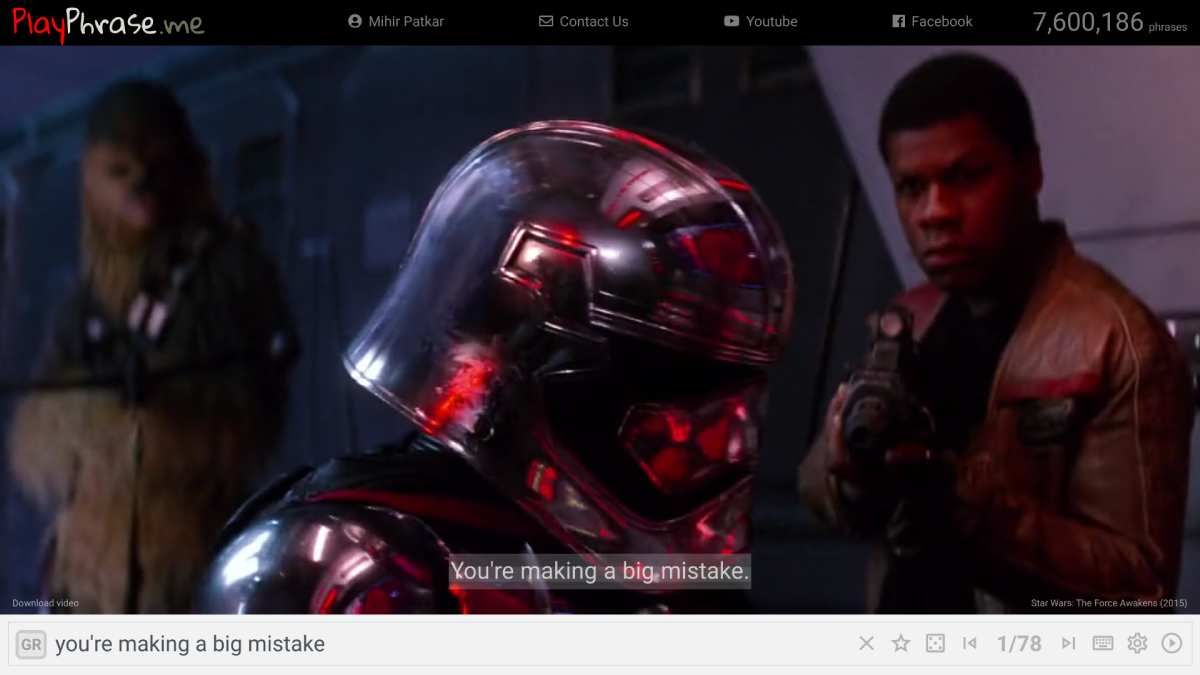Click the PlayPhrase.me logo
Image resolution: width=1200 pixels, height=675 pixels.
(x=108, y=23)
